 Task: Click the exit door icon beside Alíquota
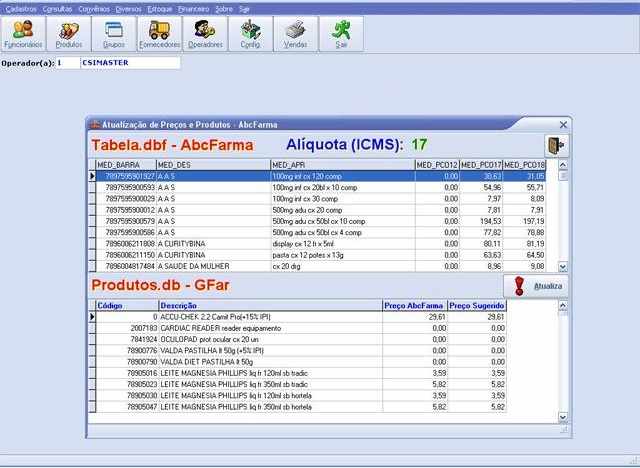[x=556, y=146]
